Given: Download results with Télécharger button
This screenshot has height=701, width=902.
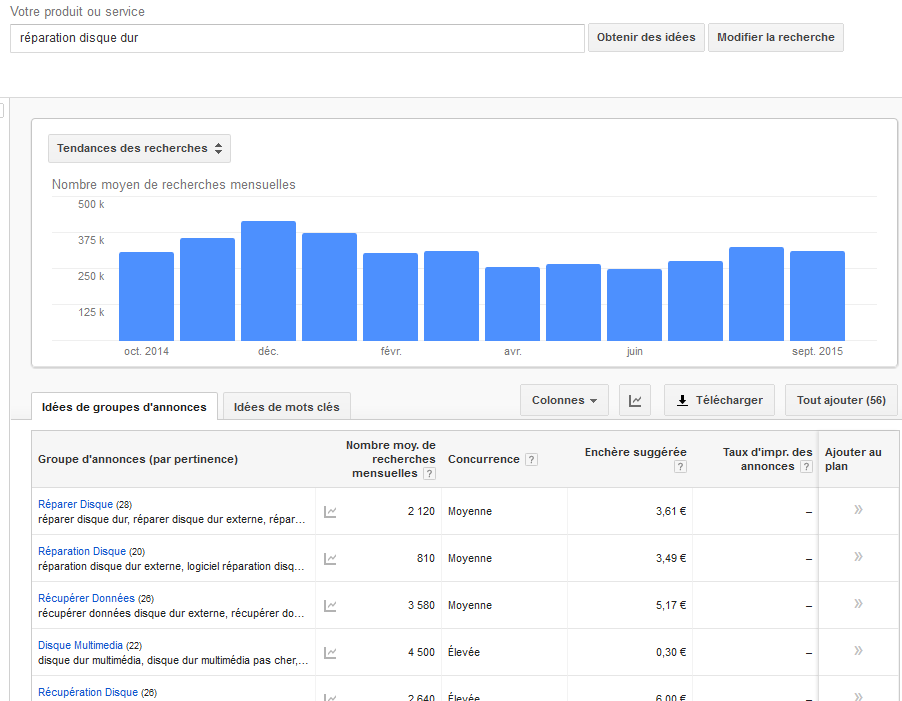Looking at the screenshot, I should tap(719, 400).
